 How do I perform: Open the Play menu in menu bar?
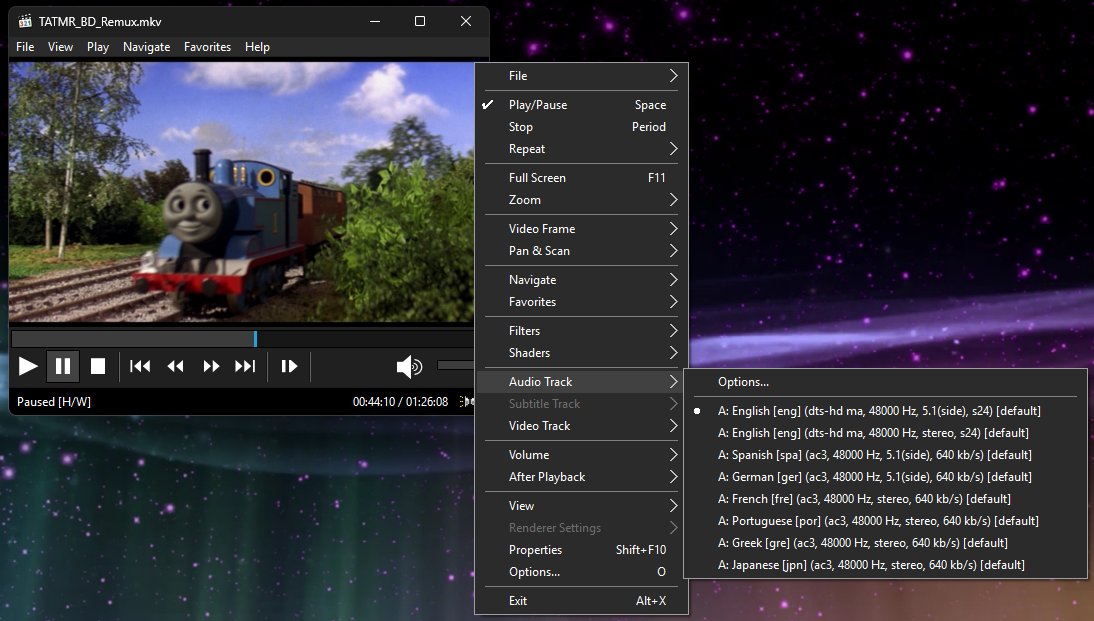point(98,47)
